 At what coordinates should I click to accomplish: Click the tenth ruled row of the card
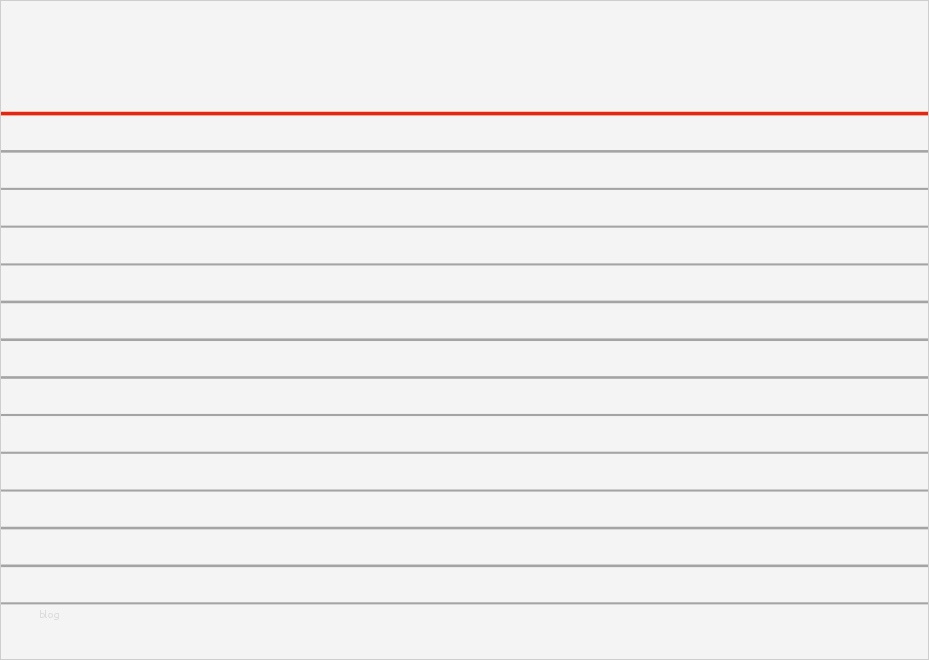[x=464, y=472]
